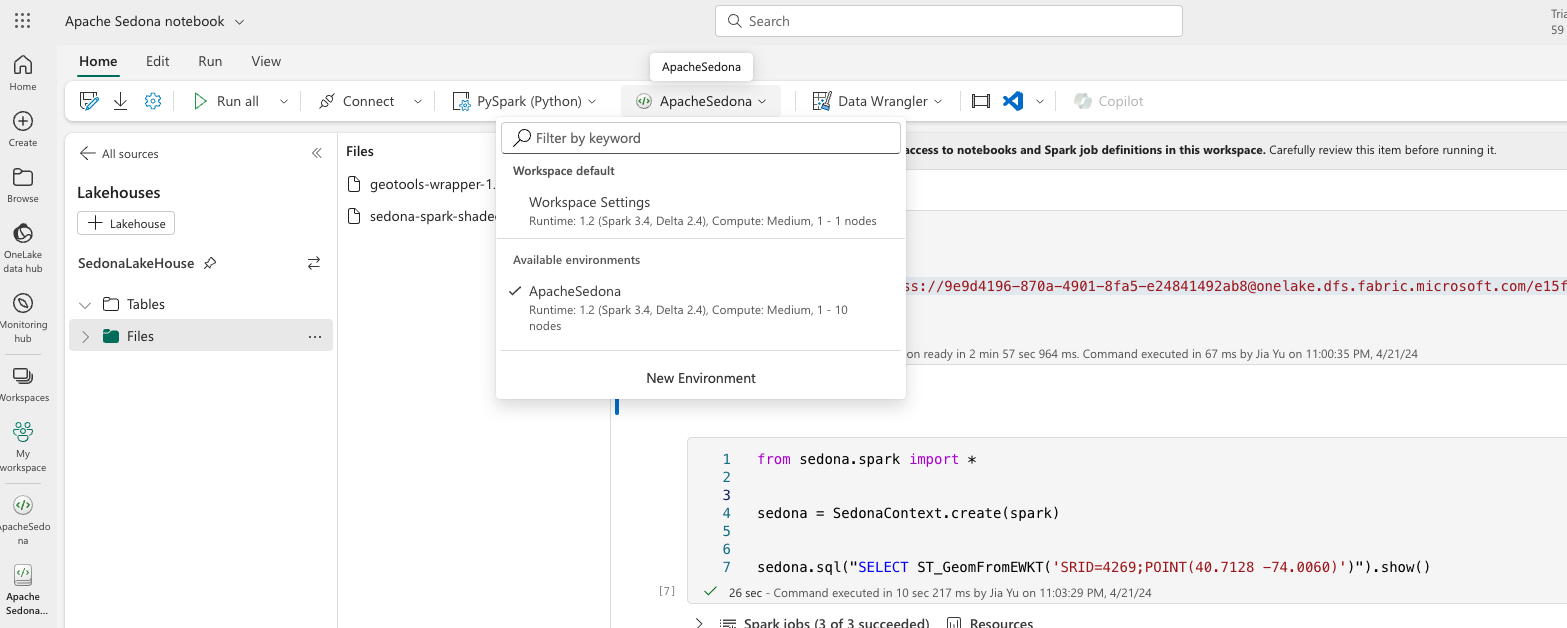Open OneLake data hub
The image size is (1567, 628).
point(22,233)
